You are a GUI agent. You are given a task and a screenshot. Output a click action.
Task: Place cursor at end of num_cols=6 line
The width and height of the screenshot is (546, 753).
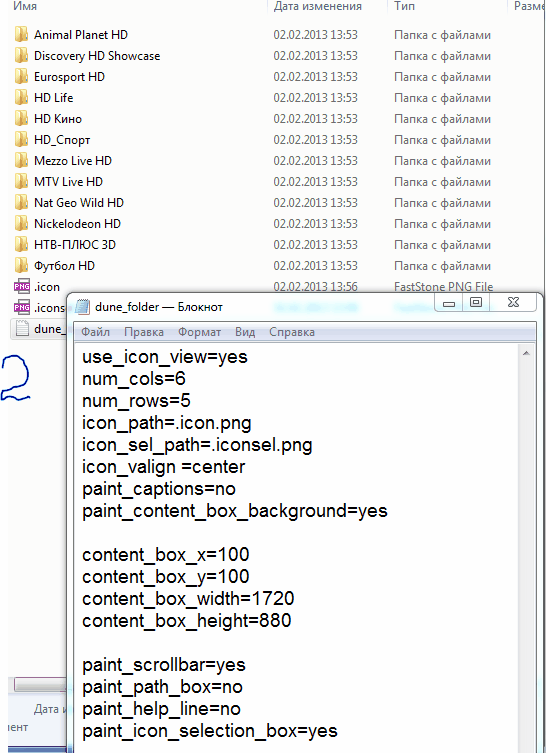tap(186, 379)
